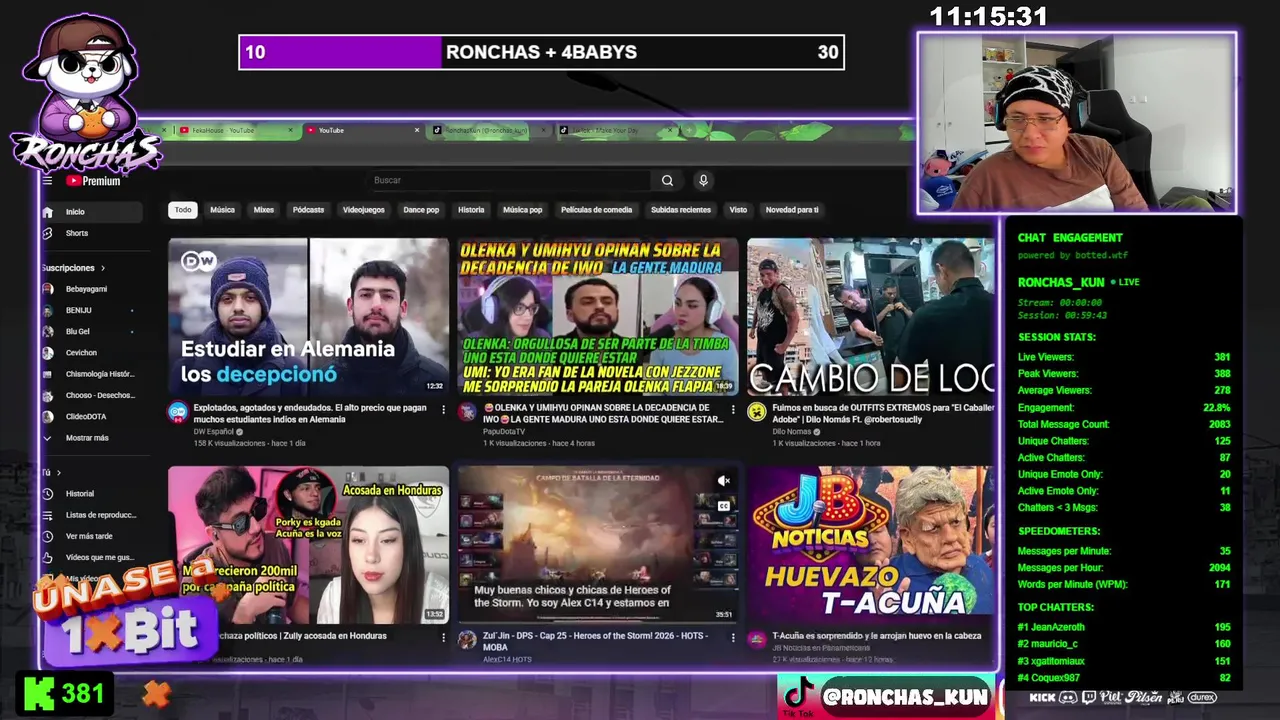This screenshot has width=1280, height=720.
Task: Close the active YouTube browser tab
Action: 417,130
